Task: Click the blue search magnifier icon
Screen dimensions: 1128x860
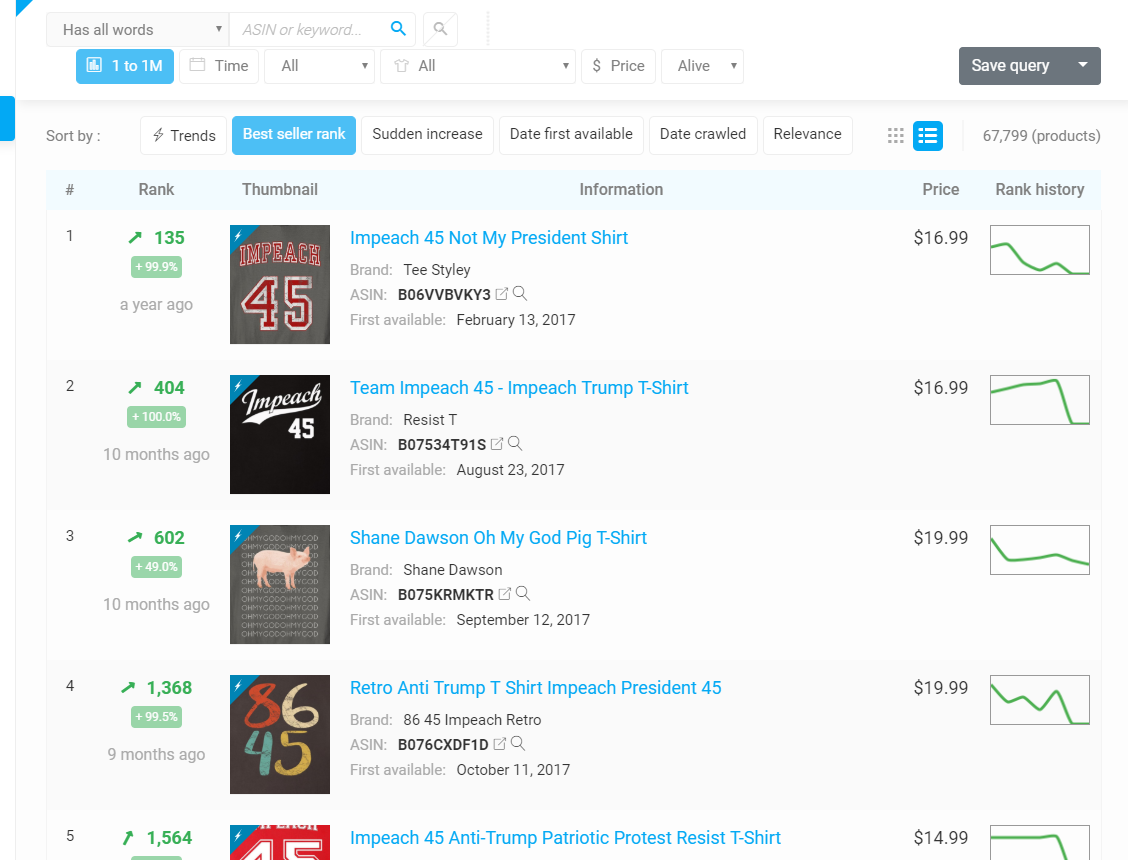Action: point(398,29)
